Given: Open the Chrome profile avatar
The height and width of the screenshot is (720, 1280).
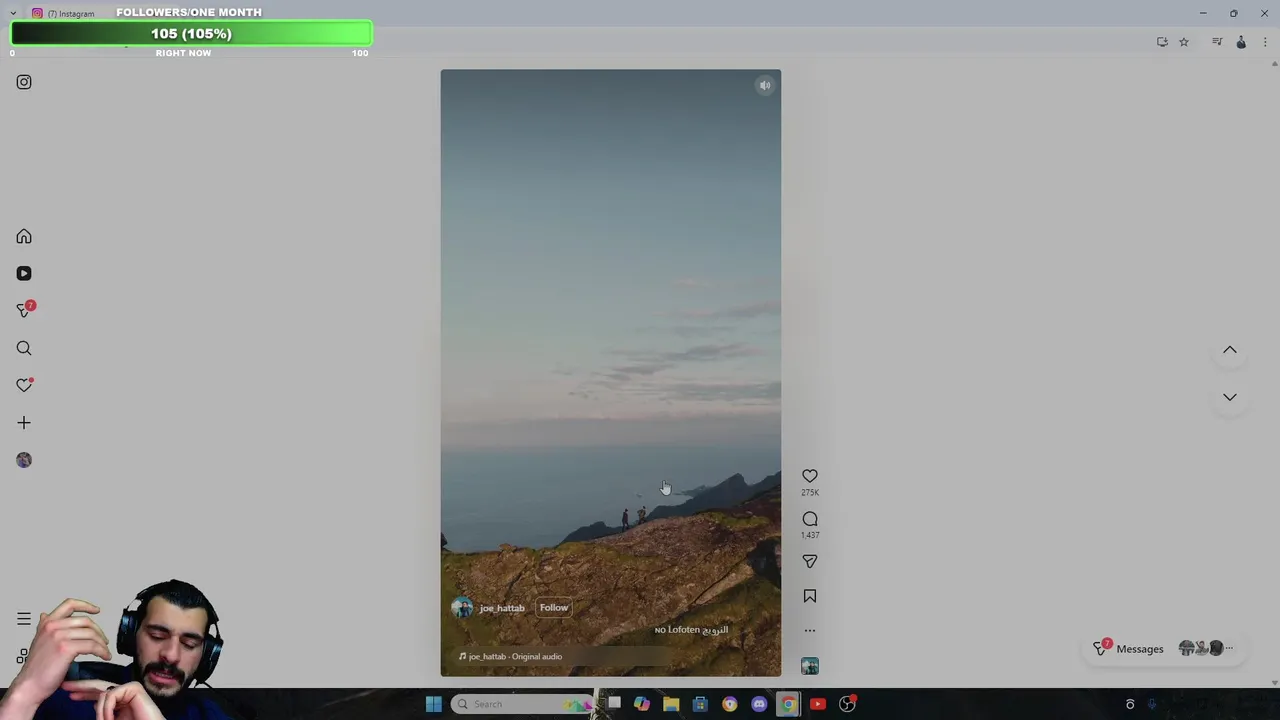Looking at the screenshot, I should pos(1241,42).
